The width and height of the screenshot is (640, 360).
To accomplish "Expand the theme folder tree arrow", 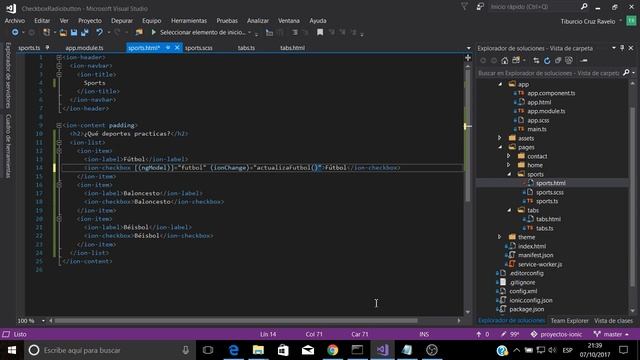I will tap(500, 237).
